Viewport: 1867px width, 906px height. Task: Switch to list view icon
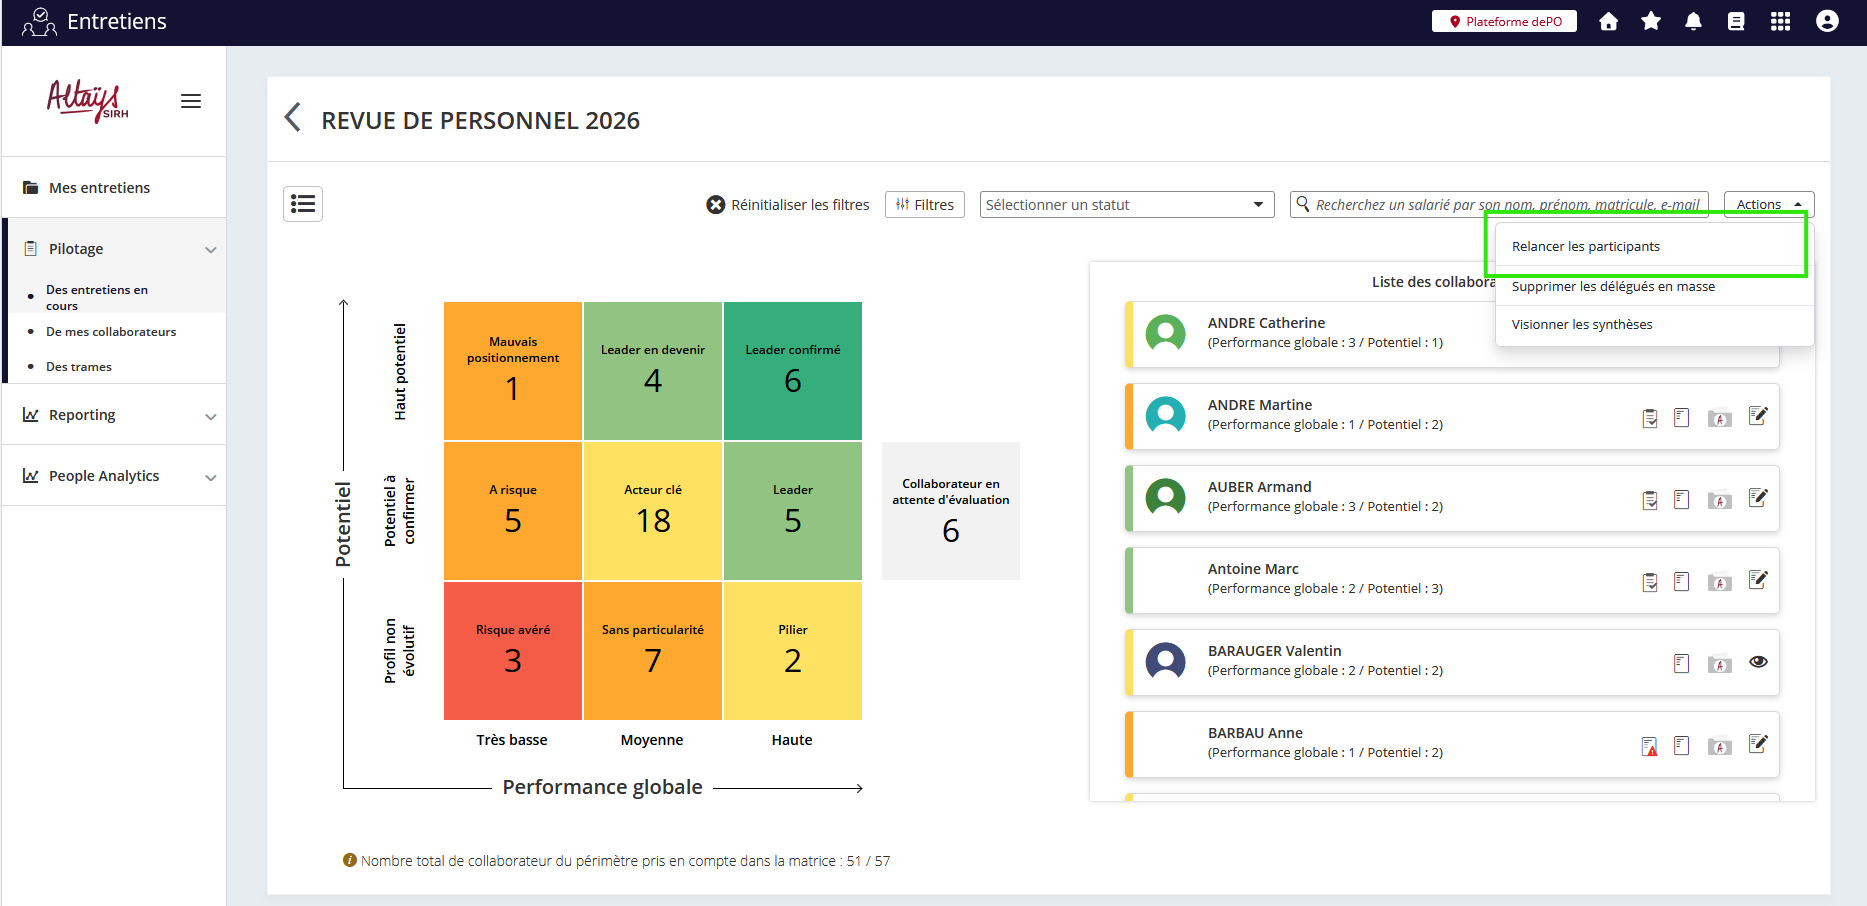(303, 204)
